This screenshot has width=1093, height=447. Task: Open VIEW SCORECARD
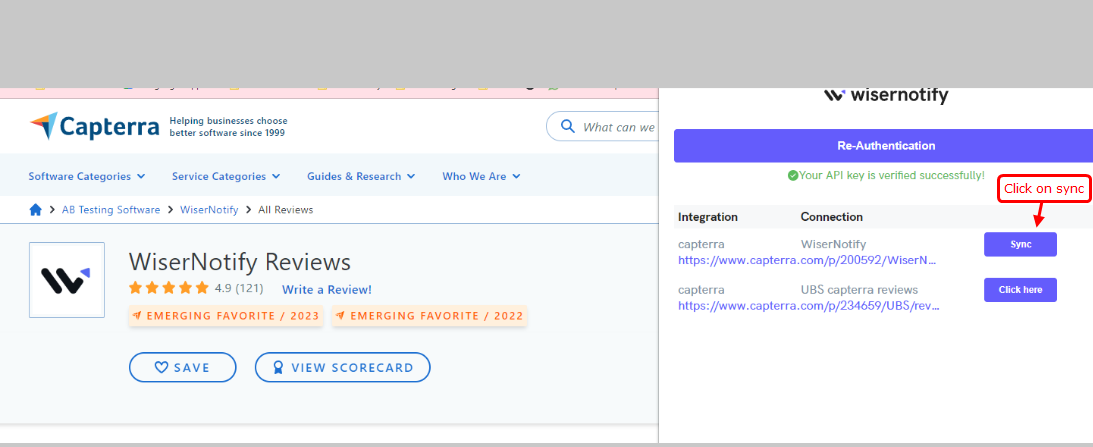[x=342, y=367]
